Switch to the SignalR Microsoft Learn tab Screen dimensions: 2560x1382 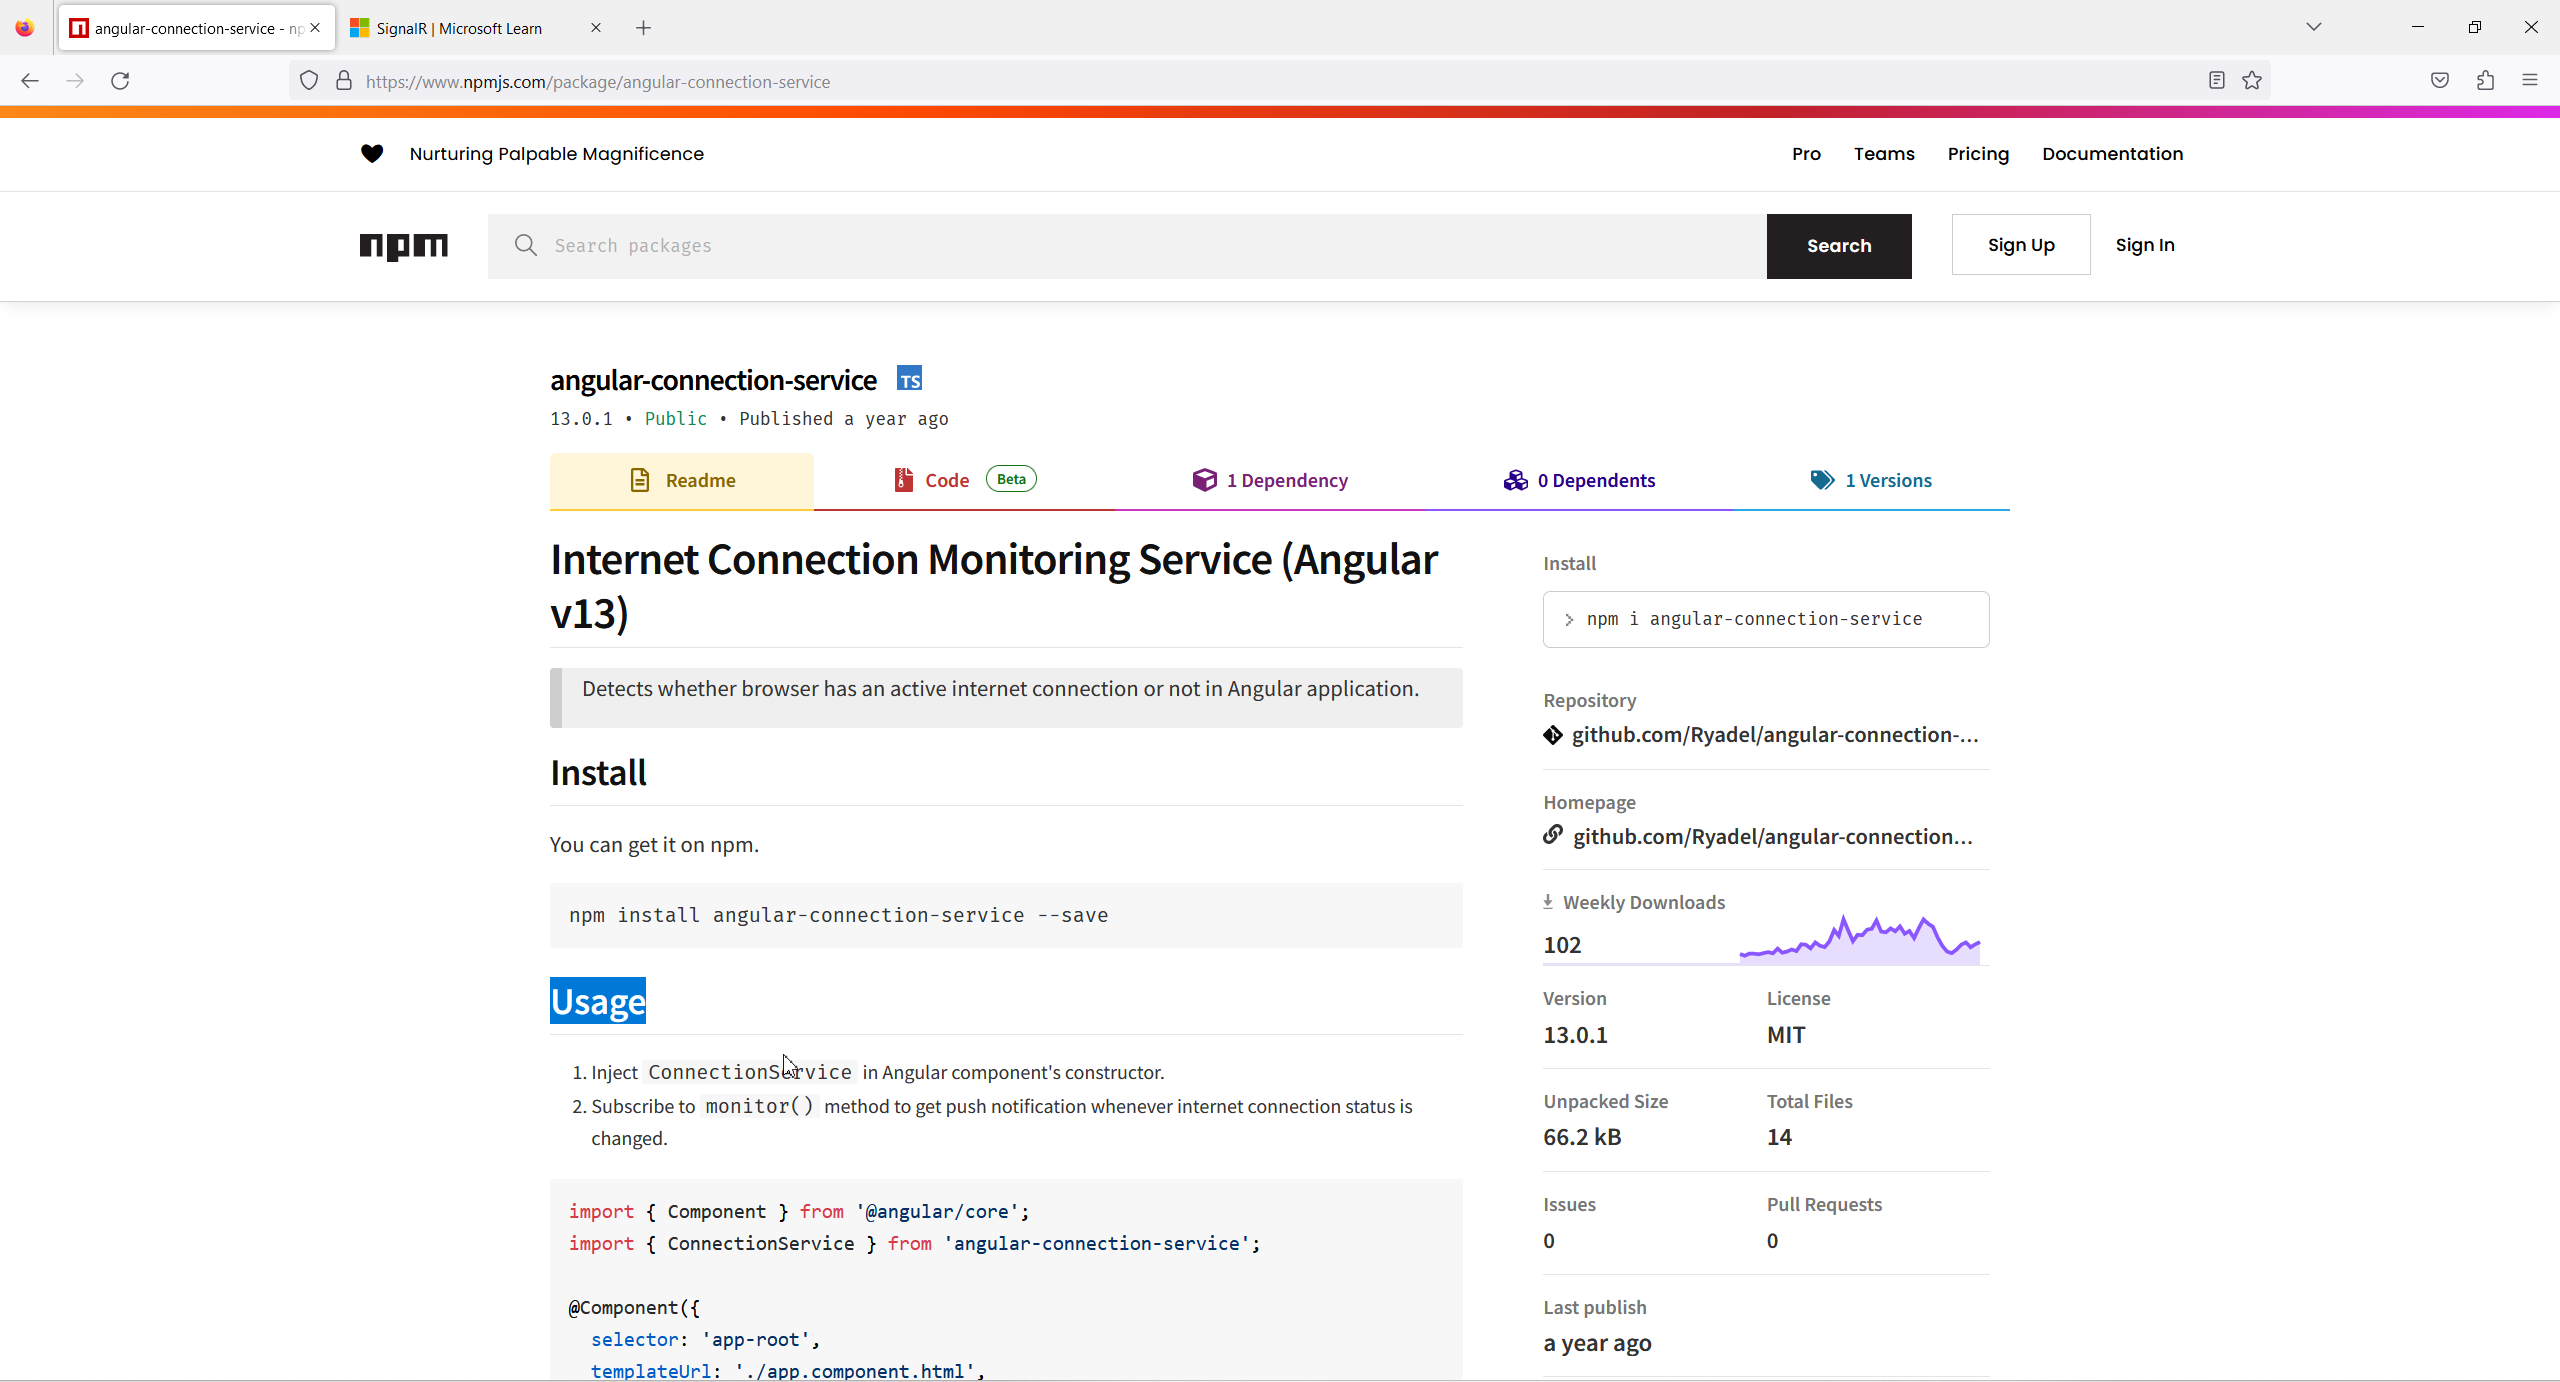460,28
